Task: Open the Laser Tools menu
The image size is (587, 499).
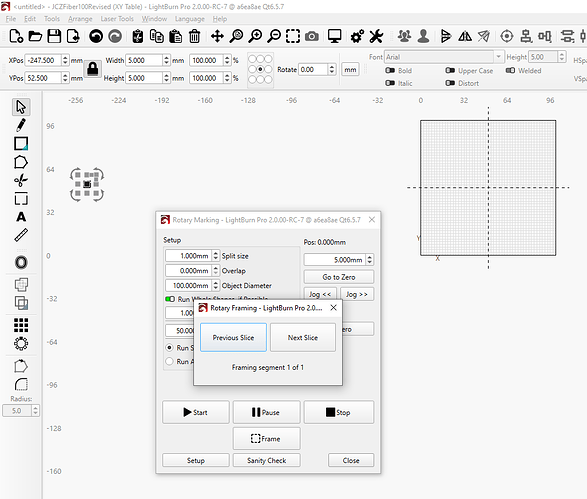Action: coord(117,19)
